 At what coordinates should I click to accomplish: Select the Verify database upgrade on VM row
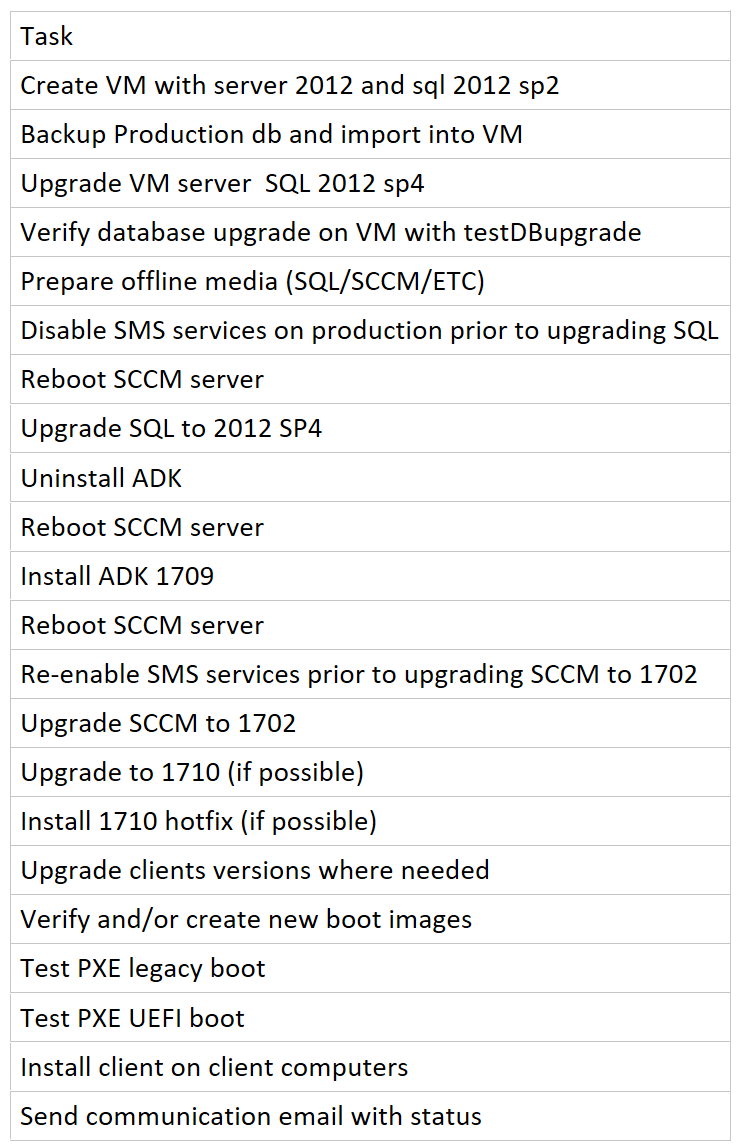(x=370, y=232)
